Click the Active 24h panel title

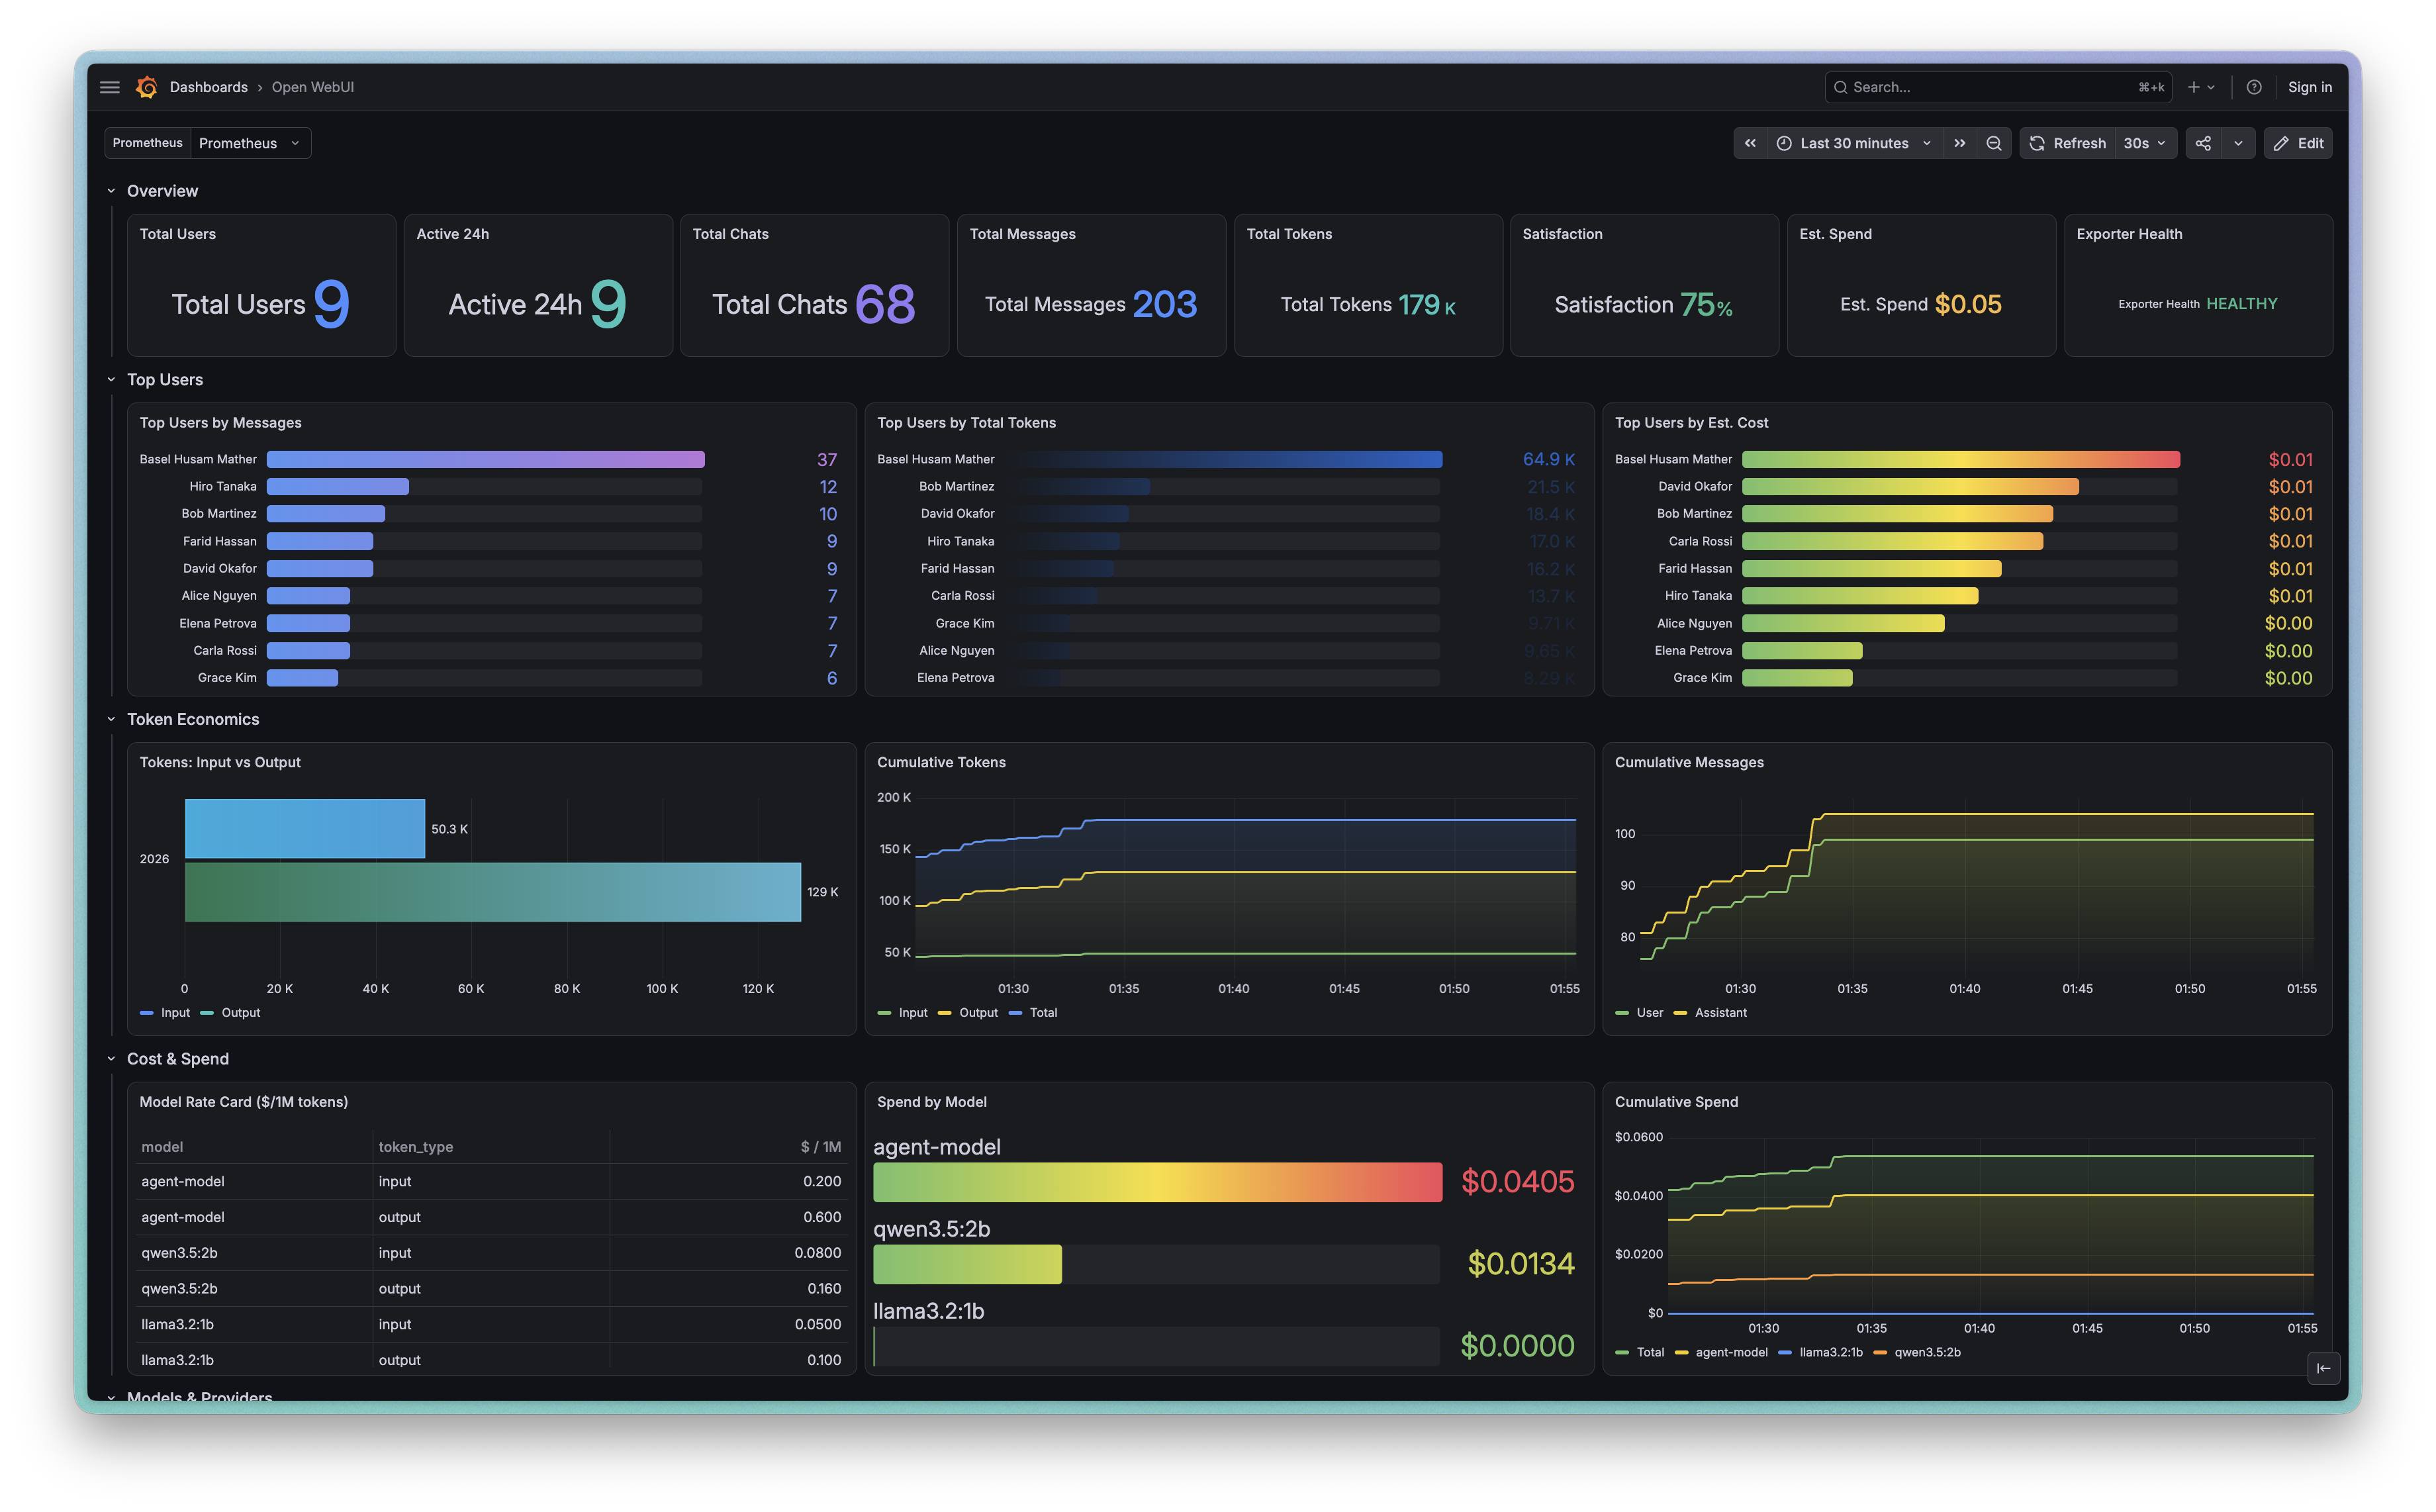[452, 234]
